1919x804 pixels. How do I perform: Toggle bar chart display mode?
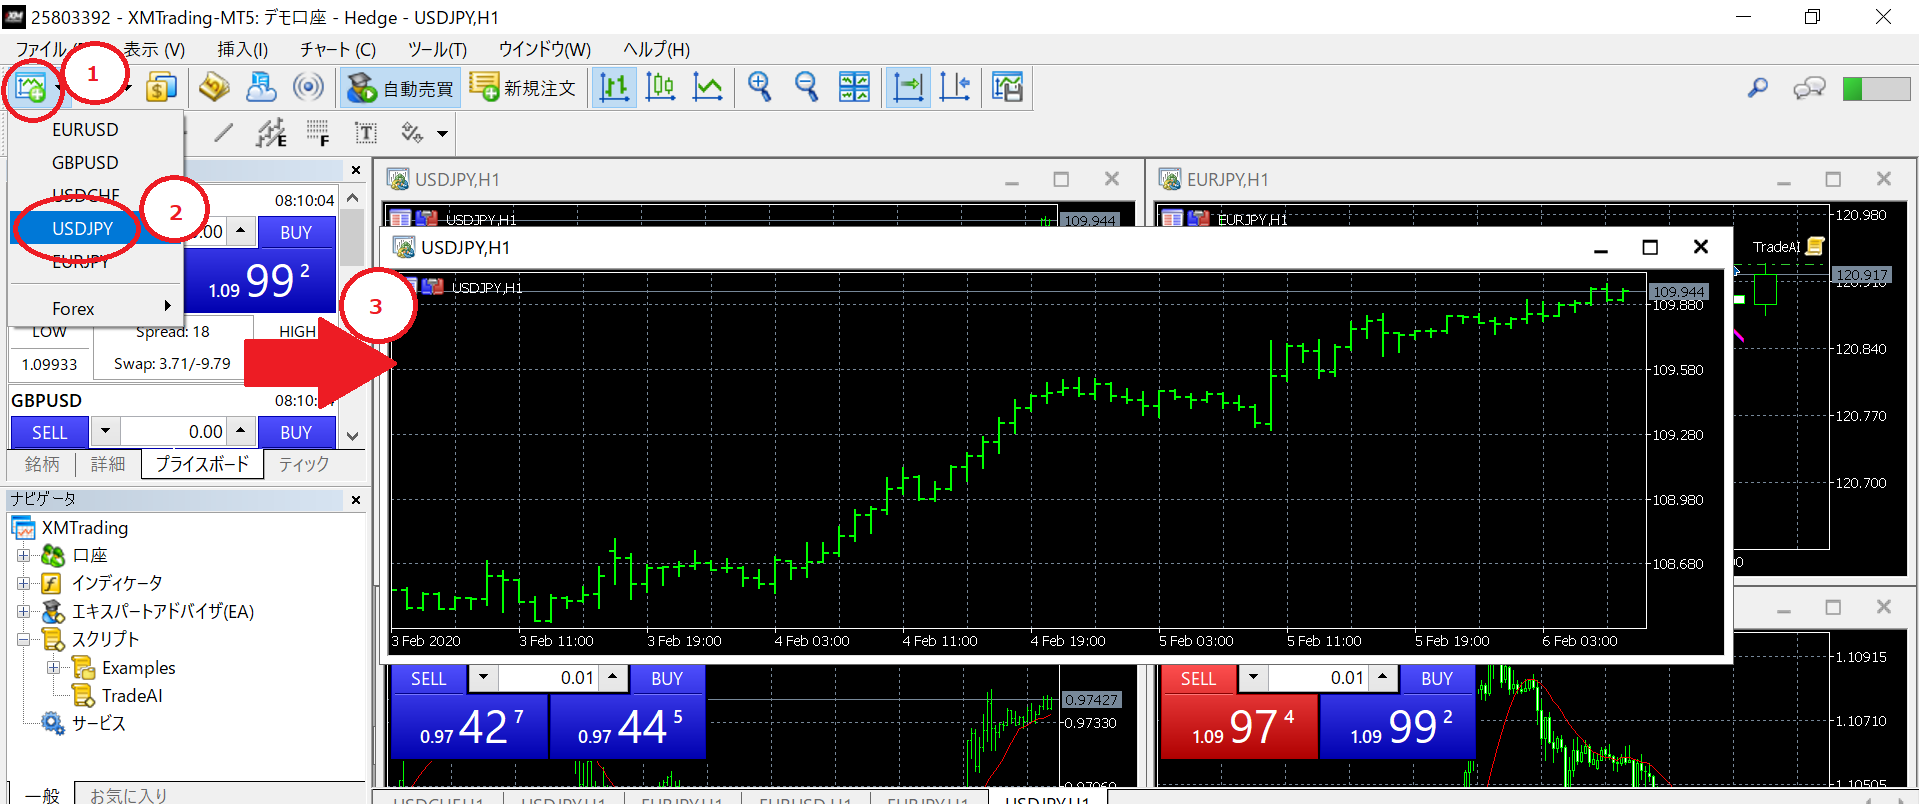614,88
